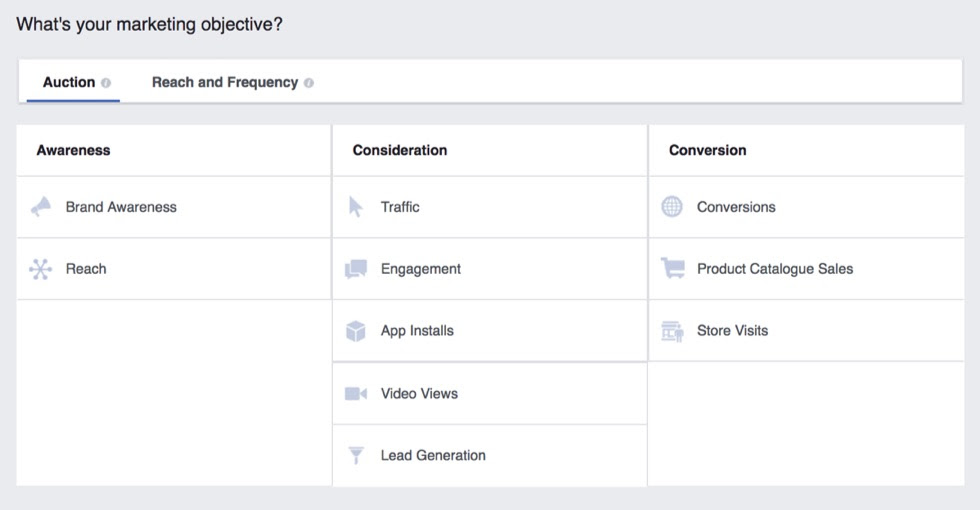Viewport: 980px width, 510px height.
Task: Click the "What's your marketing objective?" heading
Action: pyautogui.click(x=149, y=24)
